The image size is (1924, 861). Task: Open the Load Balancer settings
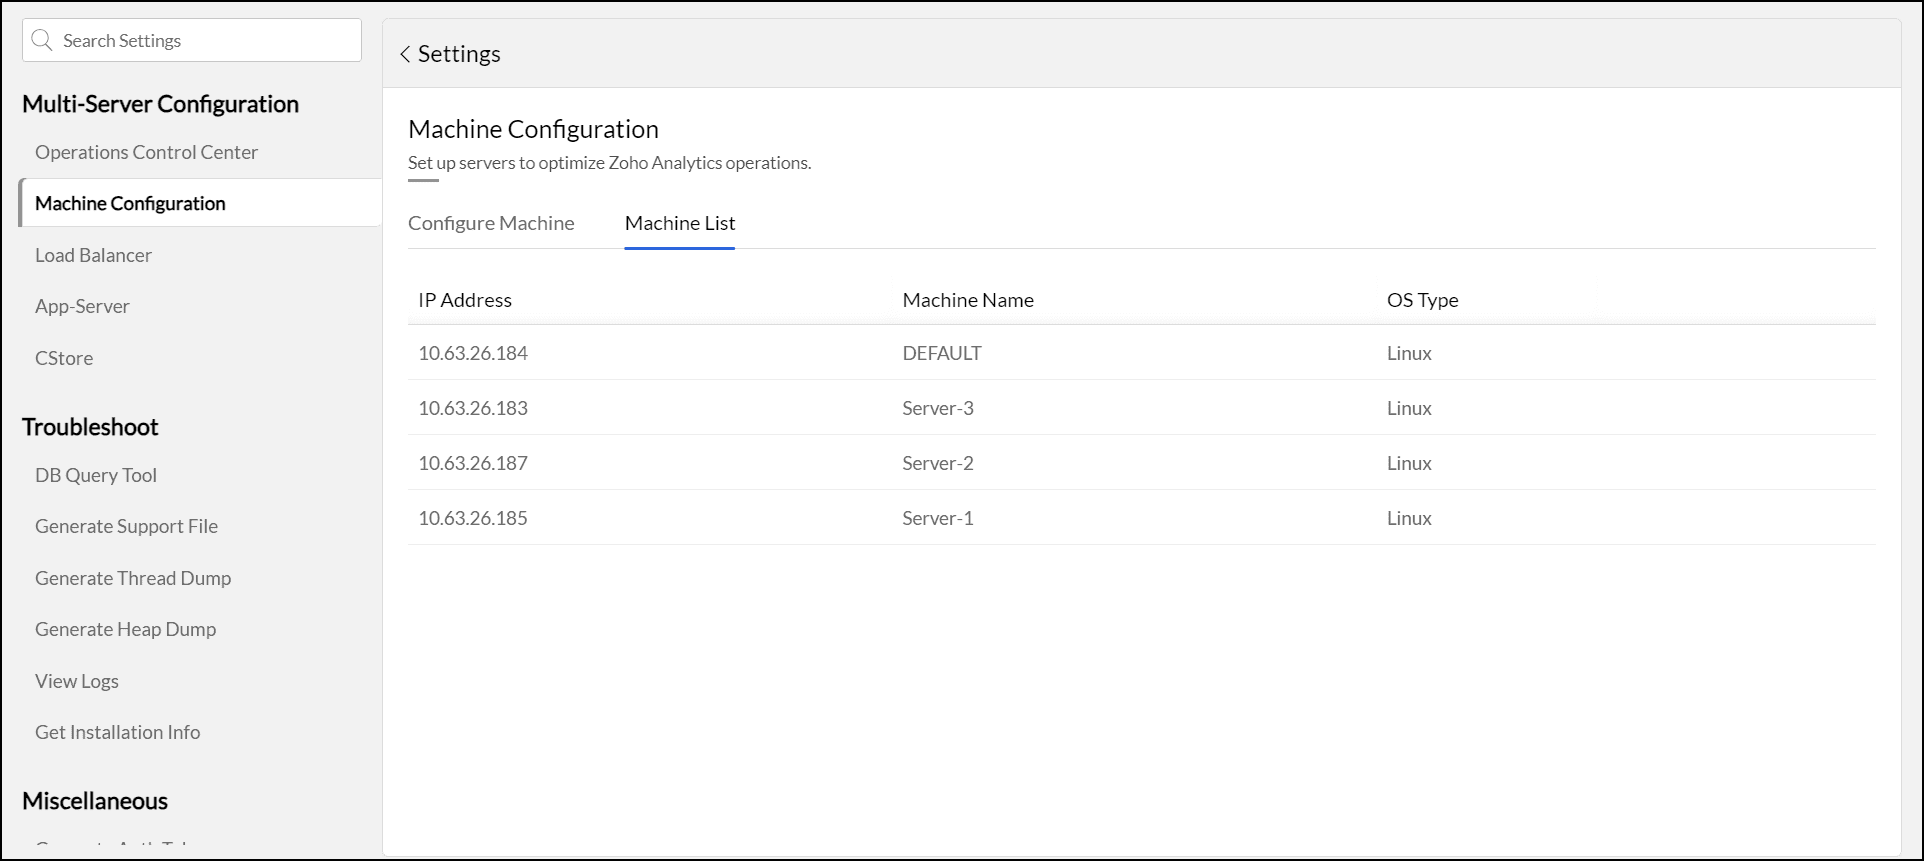click(93, 255)
